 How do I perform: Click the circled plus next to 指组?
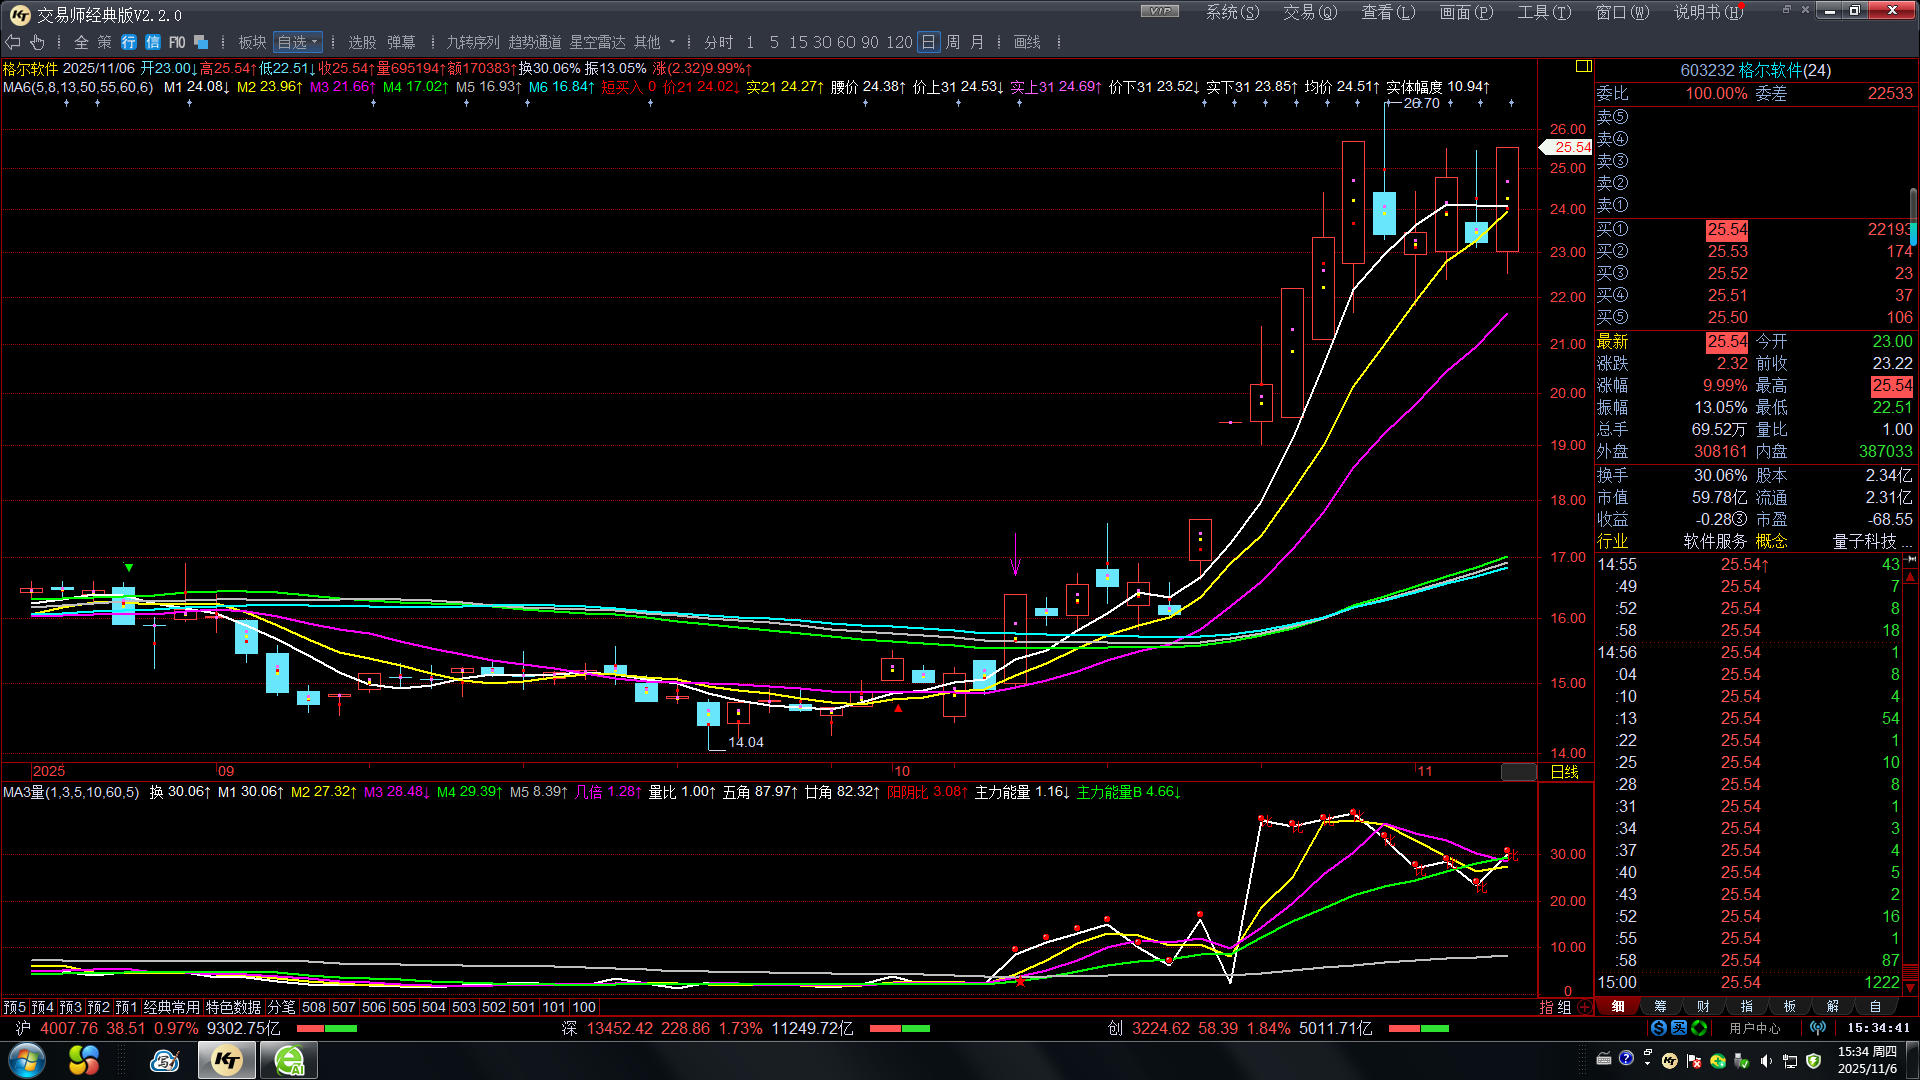click(1585, 1007)
